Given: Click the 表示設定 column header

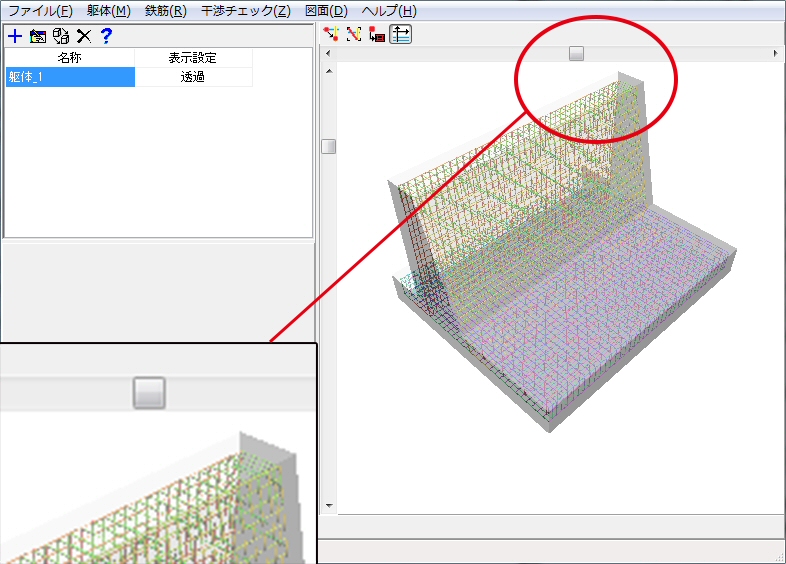Looking at the screenshot, I should 193,58.
